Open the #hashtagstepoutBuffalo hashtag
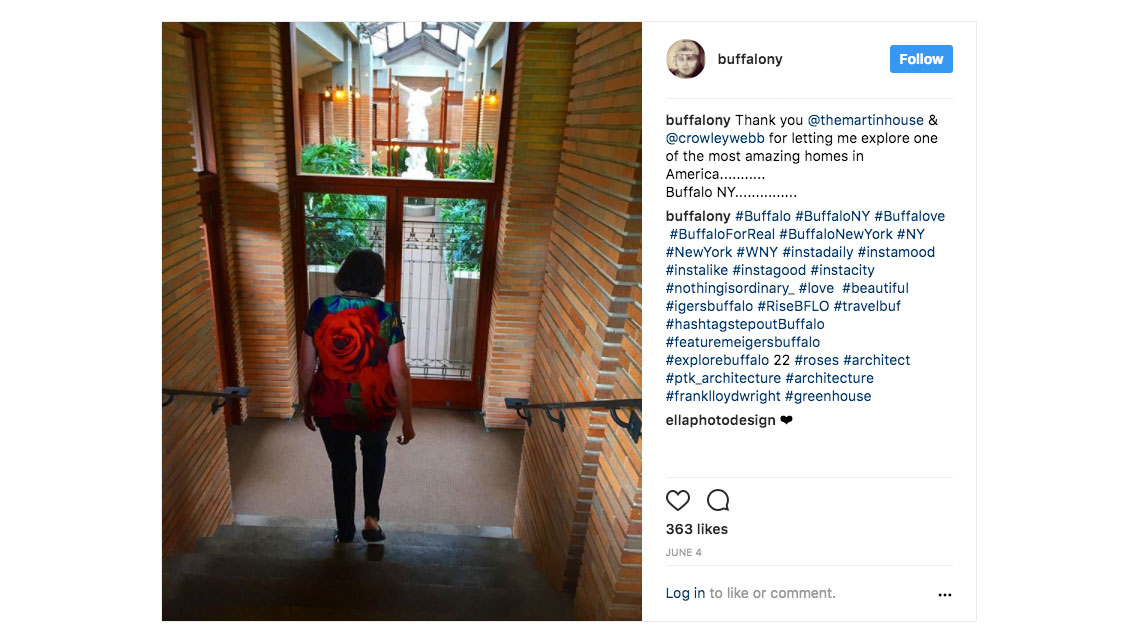 tap(744, 324)
